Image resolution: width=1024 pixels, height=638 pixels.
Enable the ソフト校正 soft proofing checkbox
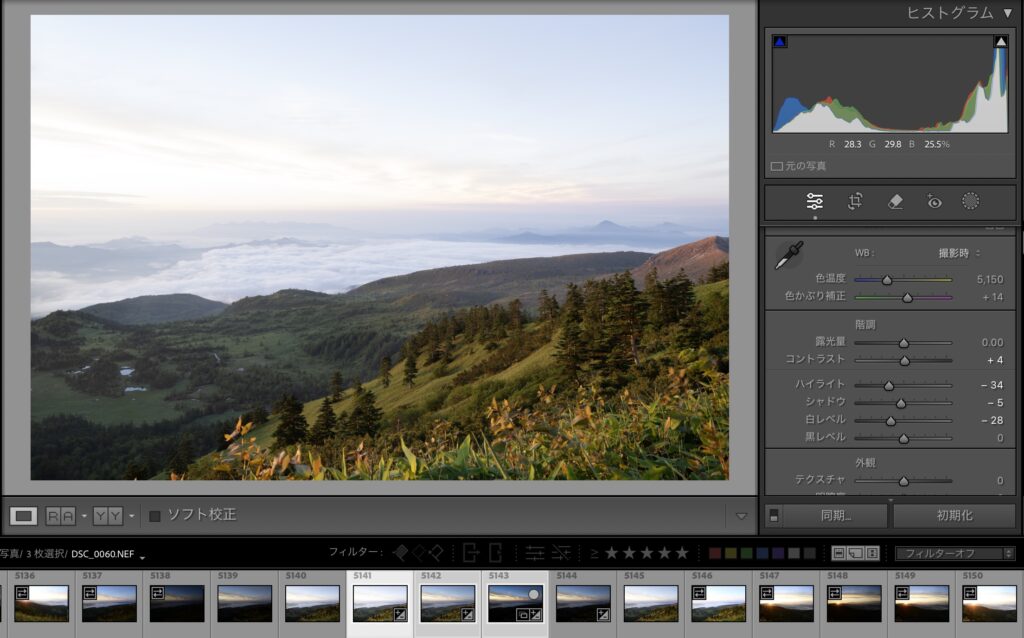click(x=155, y=516)
